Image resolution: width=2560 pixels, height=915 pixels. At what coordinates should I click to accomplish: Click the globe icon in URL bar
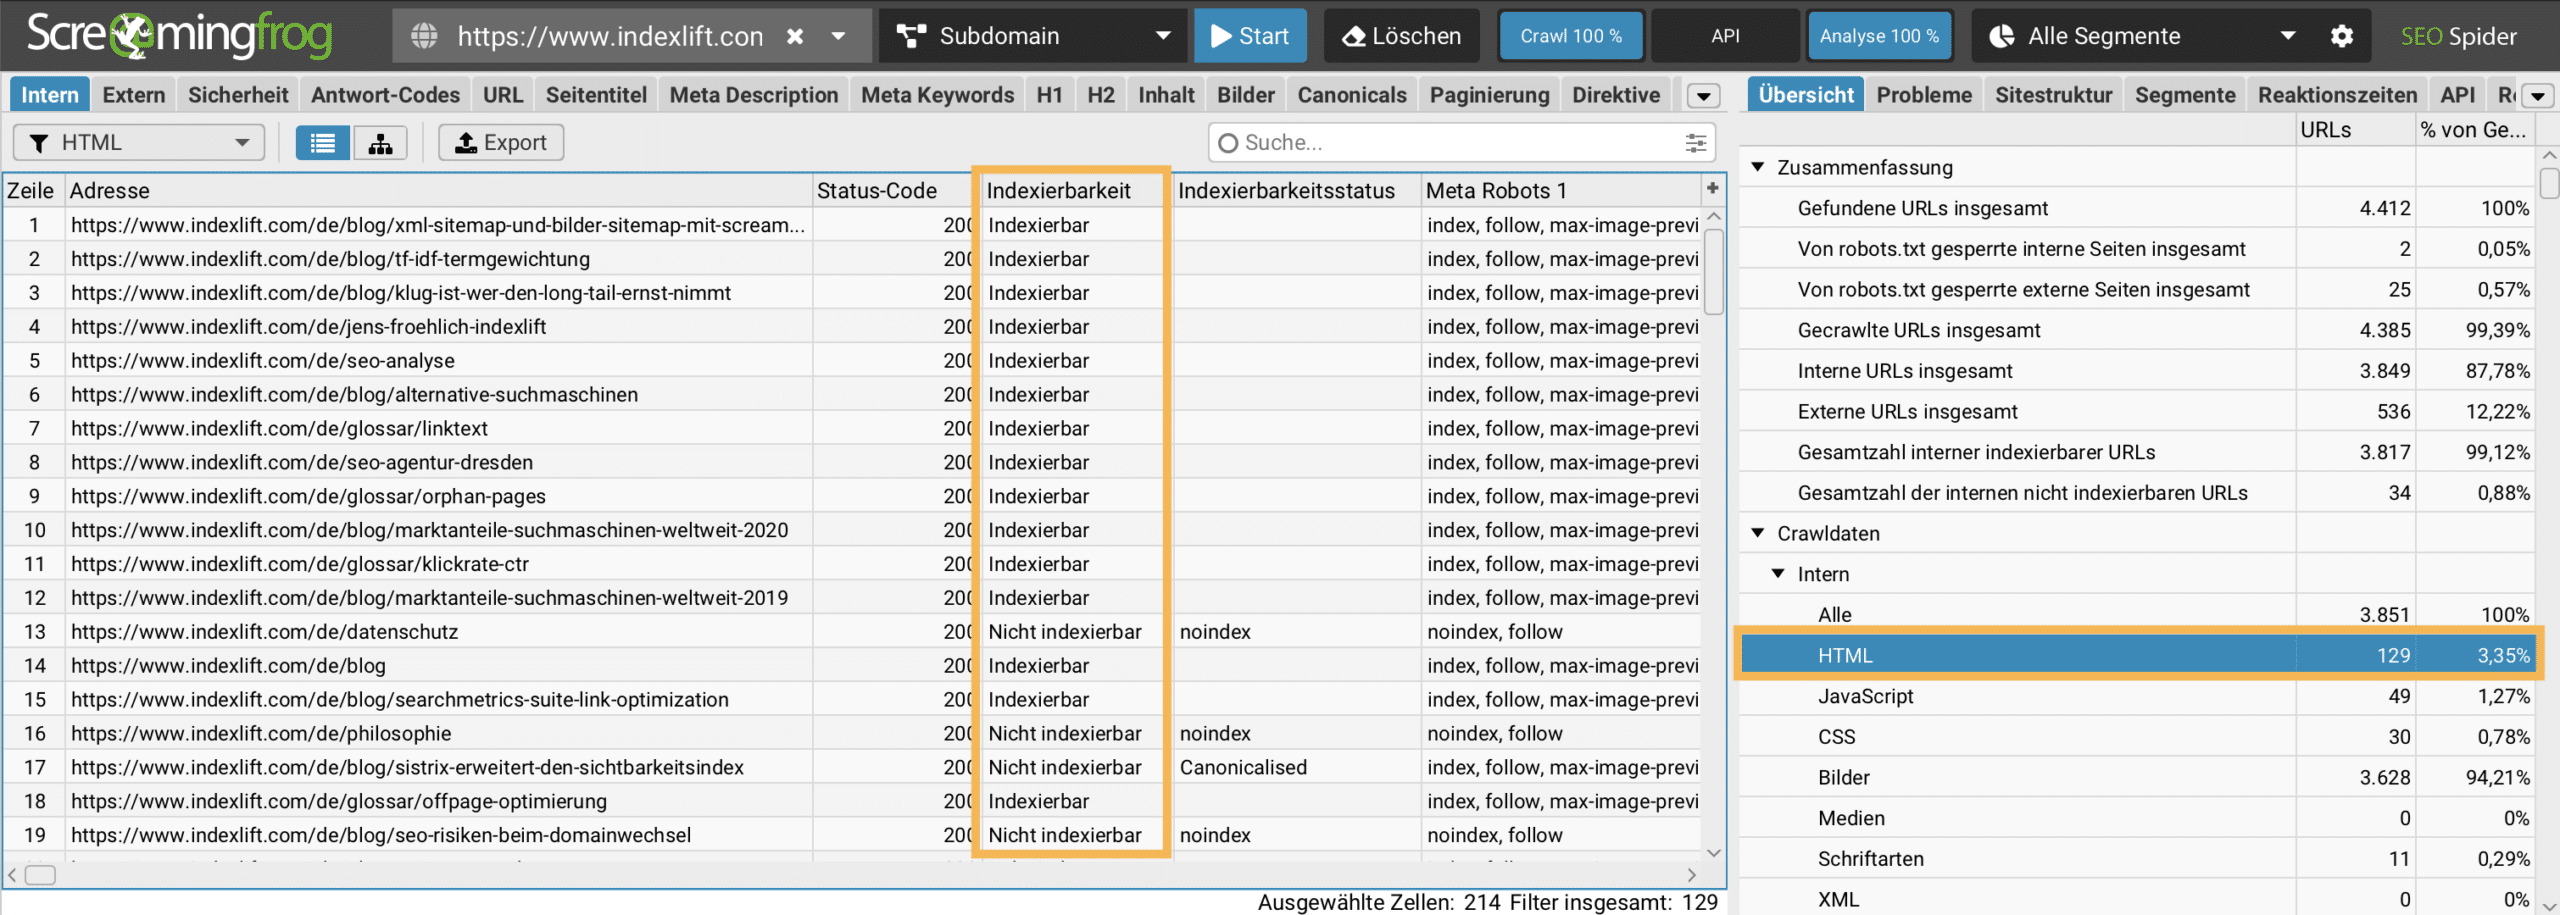(424, 36)
